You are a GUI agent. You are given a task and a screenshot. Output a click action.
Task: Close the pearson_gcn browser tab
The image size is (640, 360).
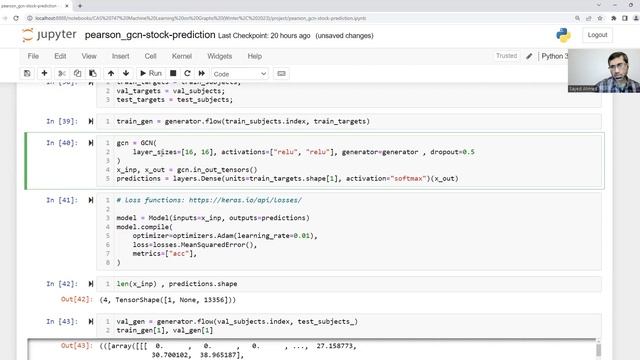(x=67, y=6)
